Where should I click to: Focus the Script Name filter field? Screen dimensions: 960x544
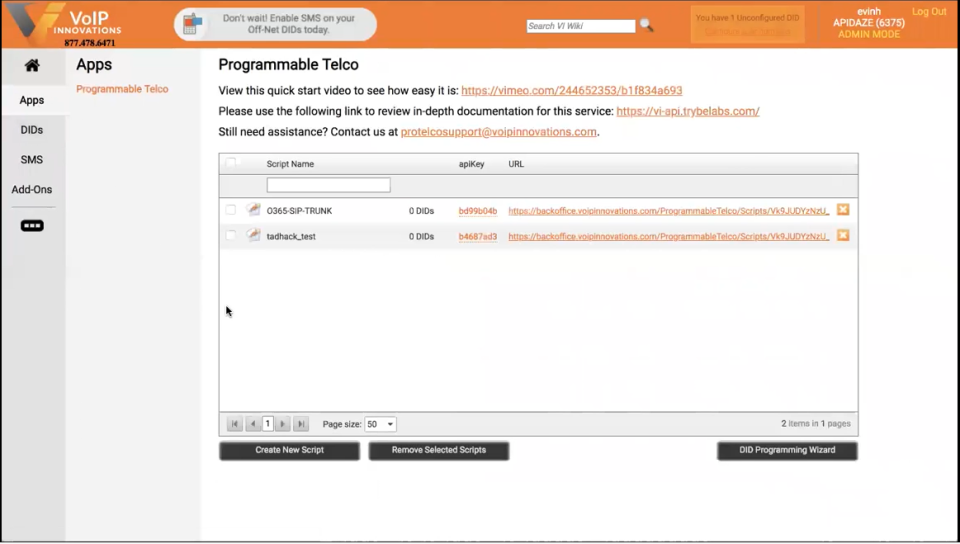tap(328, 185)
